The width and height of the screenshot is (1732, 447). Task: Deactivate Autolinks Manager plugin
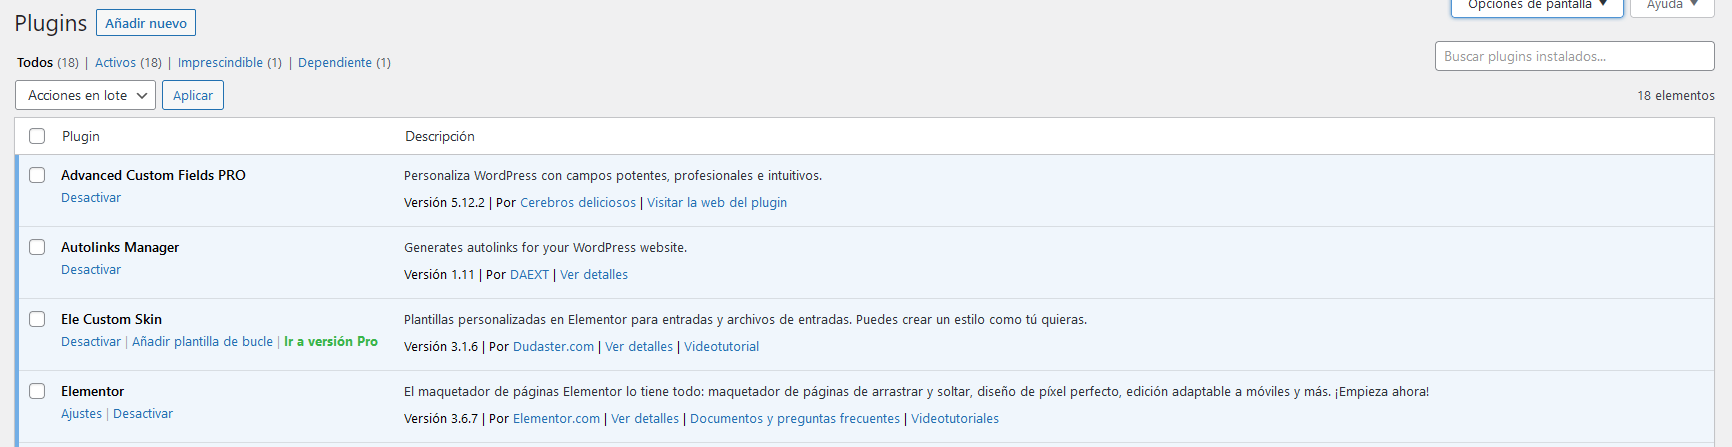tap(91, 269)
